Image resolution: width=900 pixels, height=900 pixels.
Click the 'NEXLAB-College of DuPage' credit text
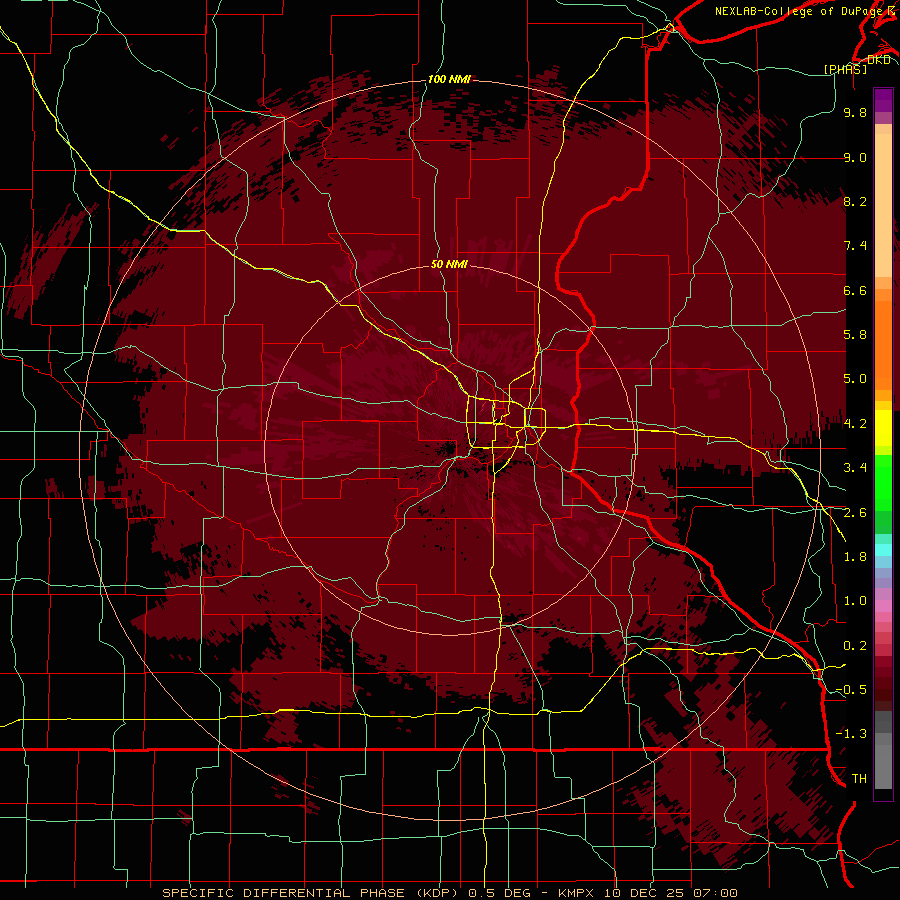[x=798, y=11]
